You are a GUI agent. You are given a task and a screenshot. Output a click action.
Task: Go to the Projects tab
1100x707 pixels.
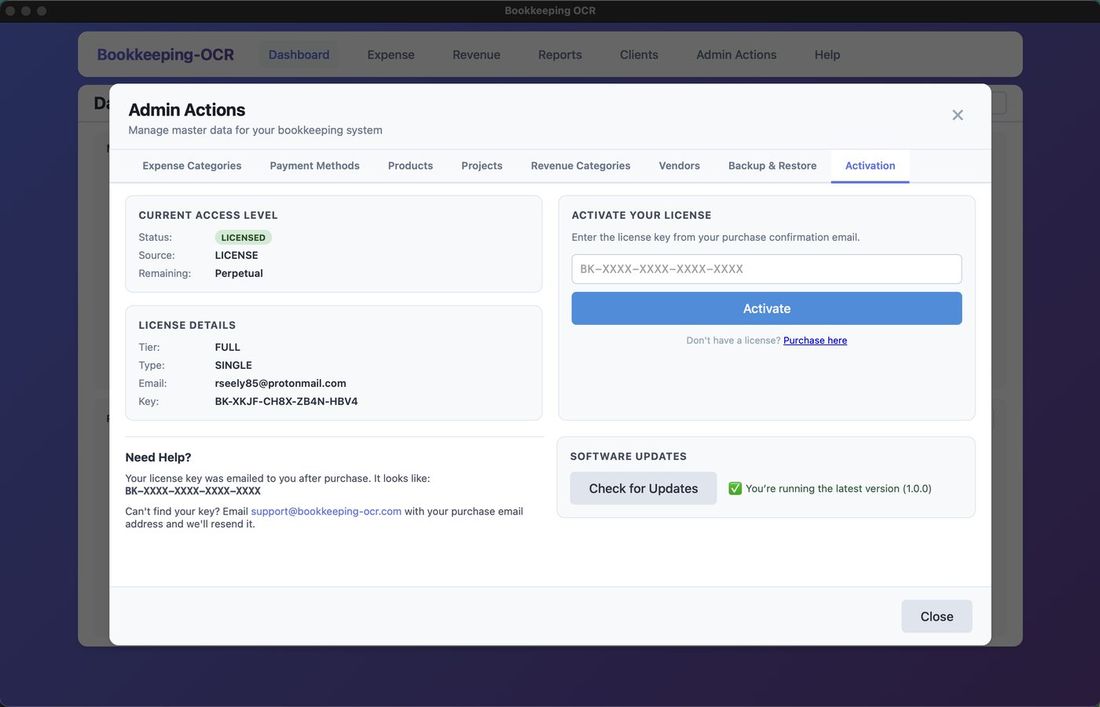tap(482, 166)
